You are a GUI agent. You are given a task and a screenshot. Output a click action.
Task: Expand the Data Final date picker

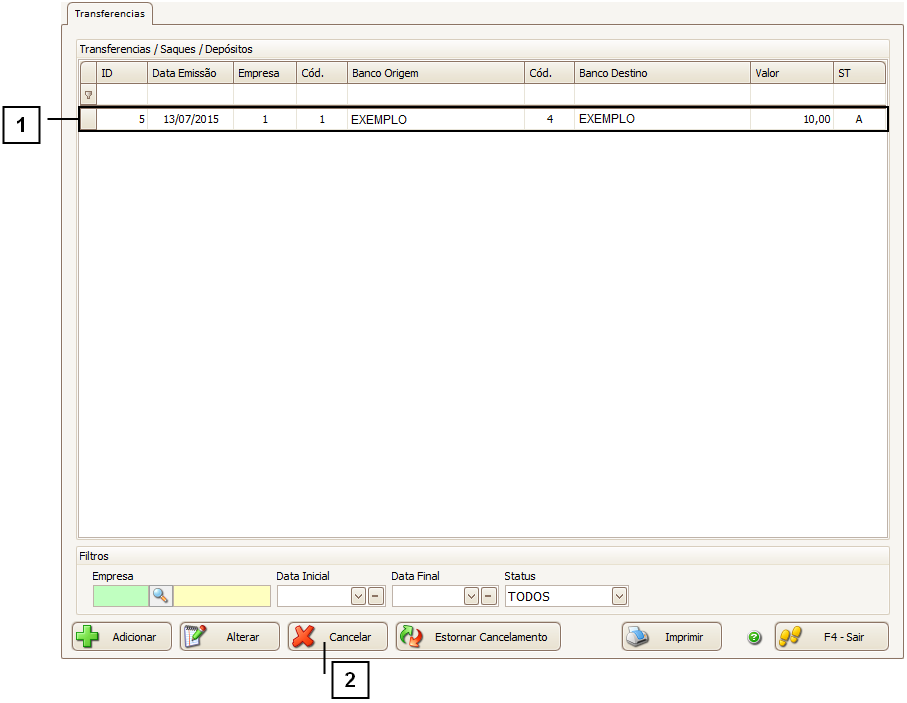tap(472, 596)
